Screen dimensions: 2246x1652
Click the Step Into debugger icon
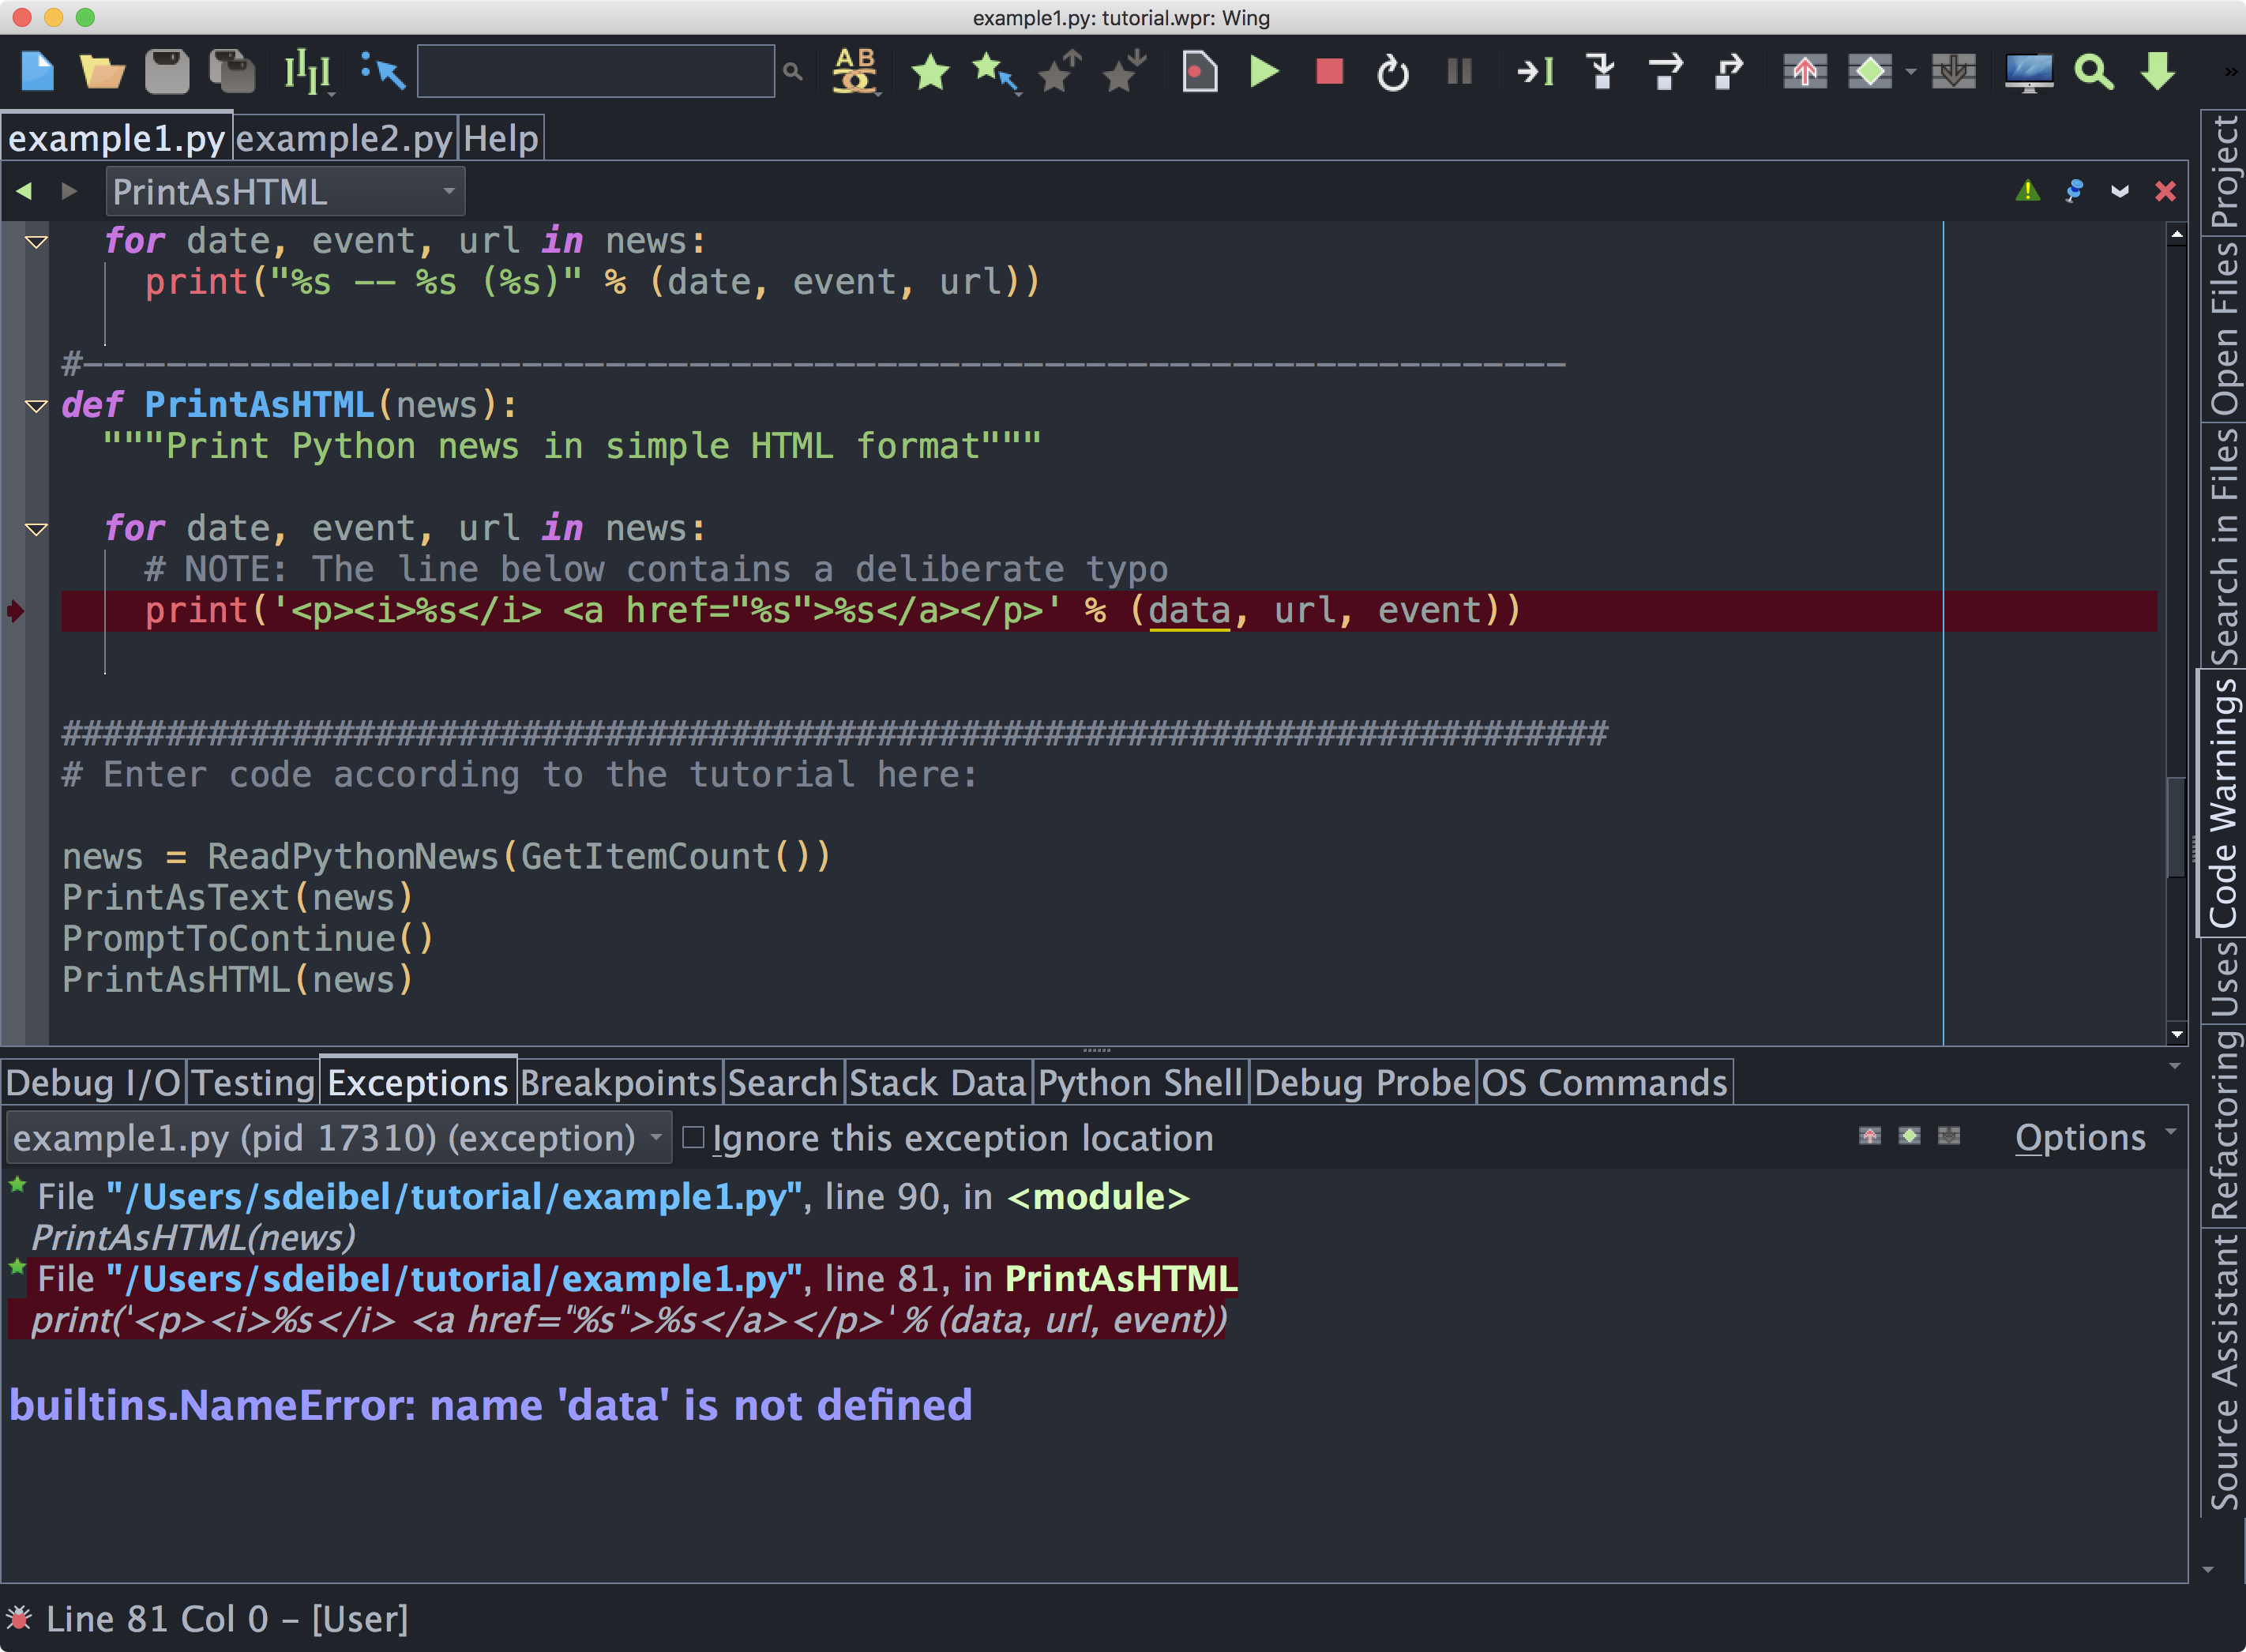tap(1599, 72)
